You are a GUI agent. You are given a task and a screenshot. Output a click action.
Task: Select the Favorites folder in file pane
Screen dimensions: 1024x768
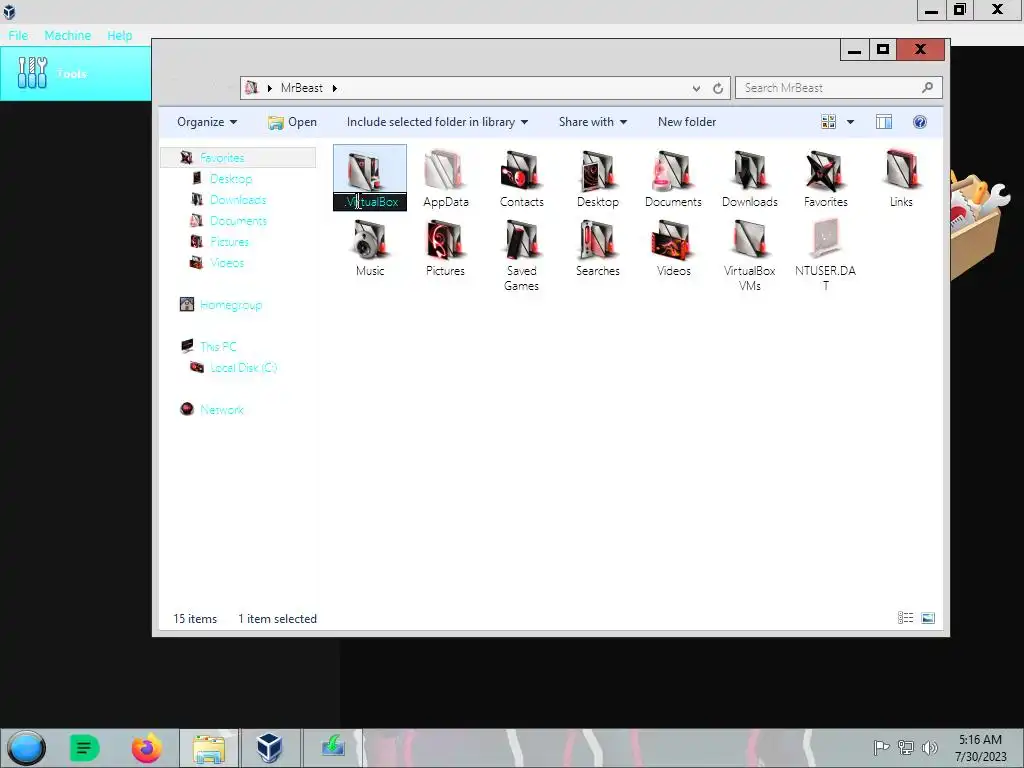click(x=825, y=179)
